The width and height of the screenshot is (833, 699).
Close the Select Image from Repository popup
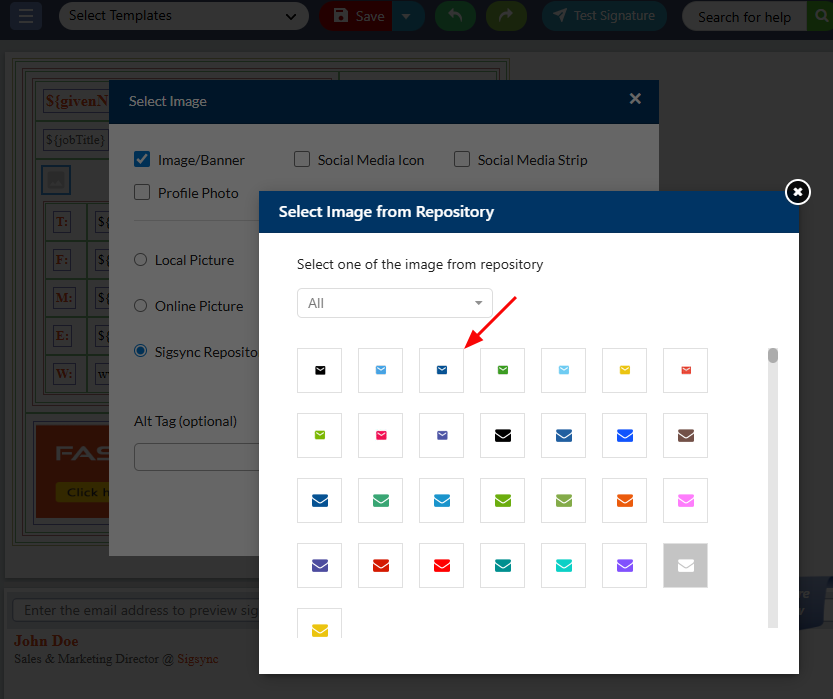[797, 192]
